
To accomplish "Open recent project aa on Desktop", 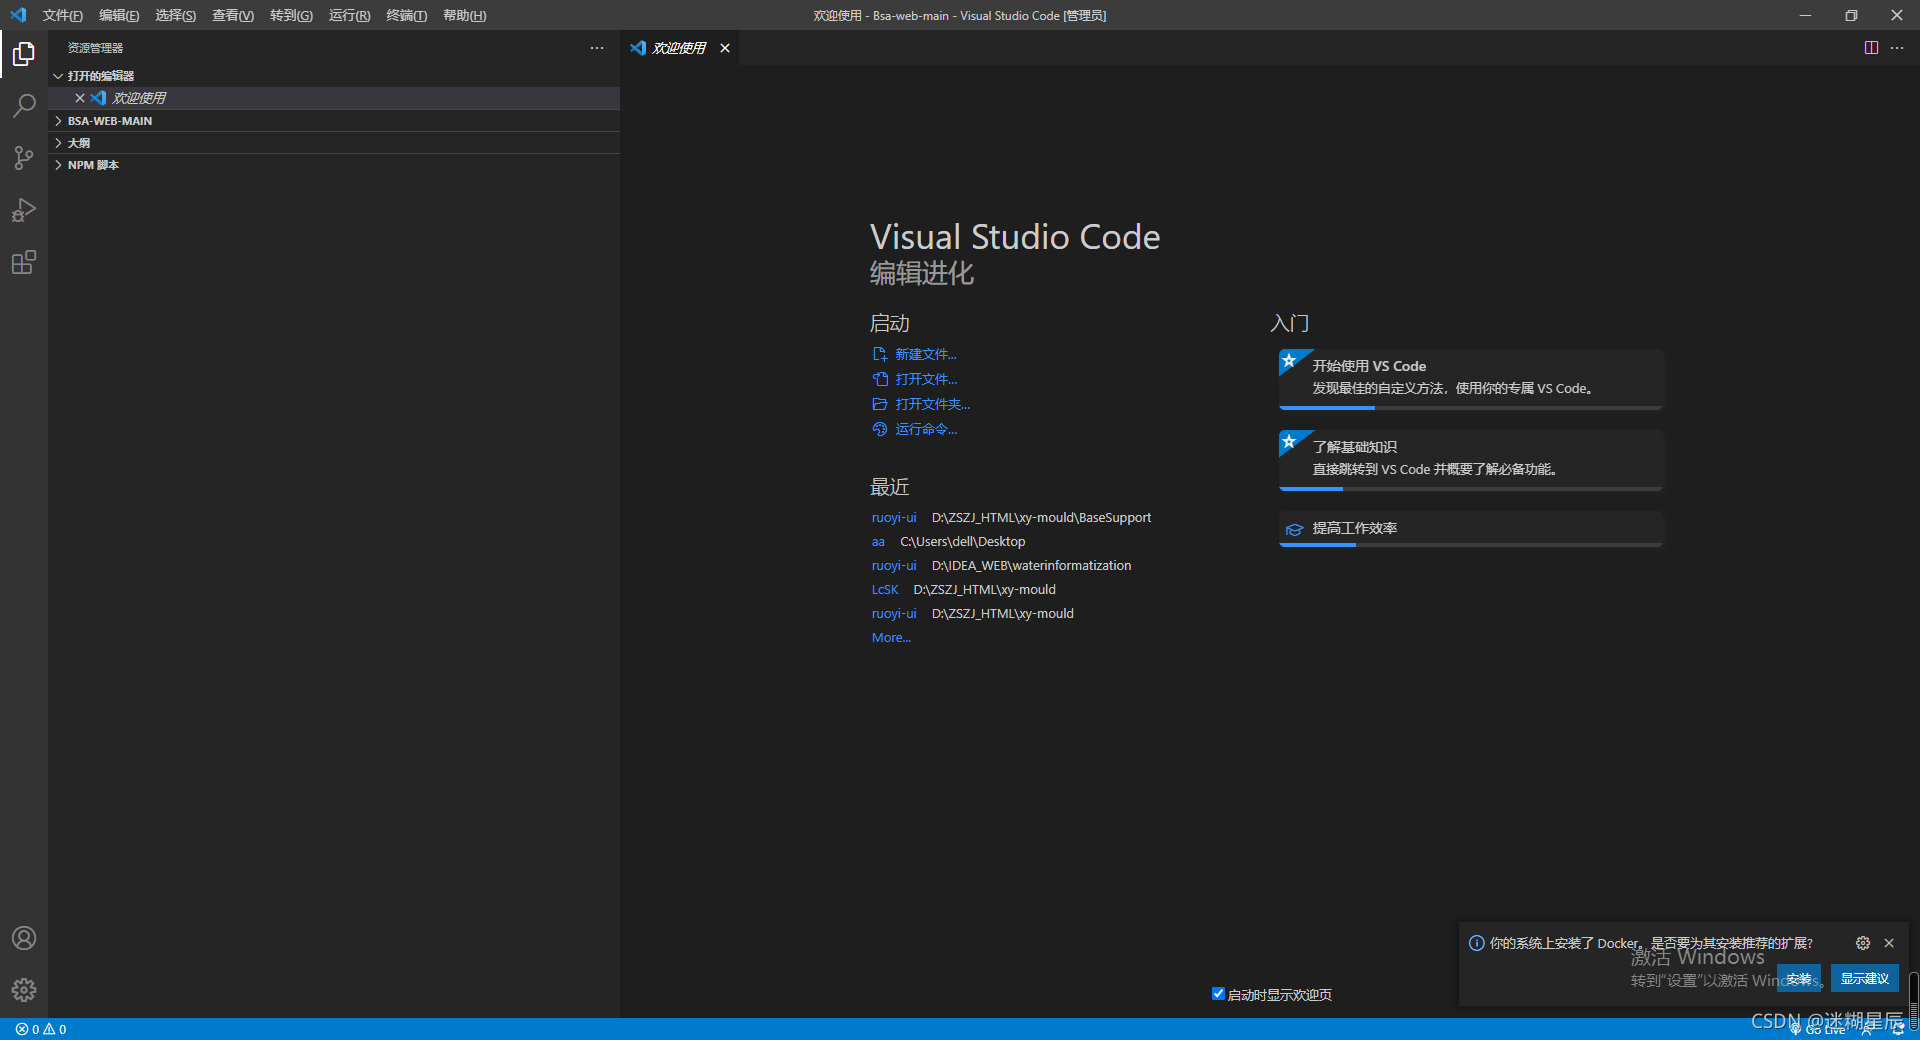I will point(878,542).
